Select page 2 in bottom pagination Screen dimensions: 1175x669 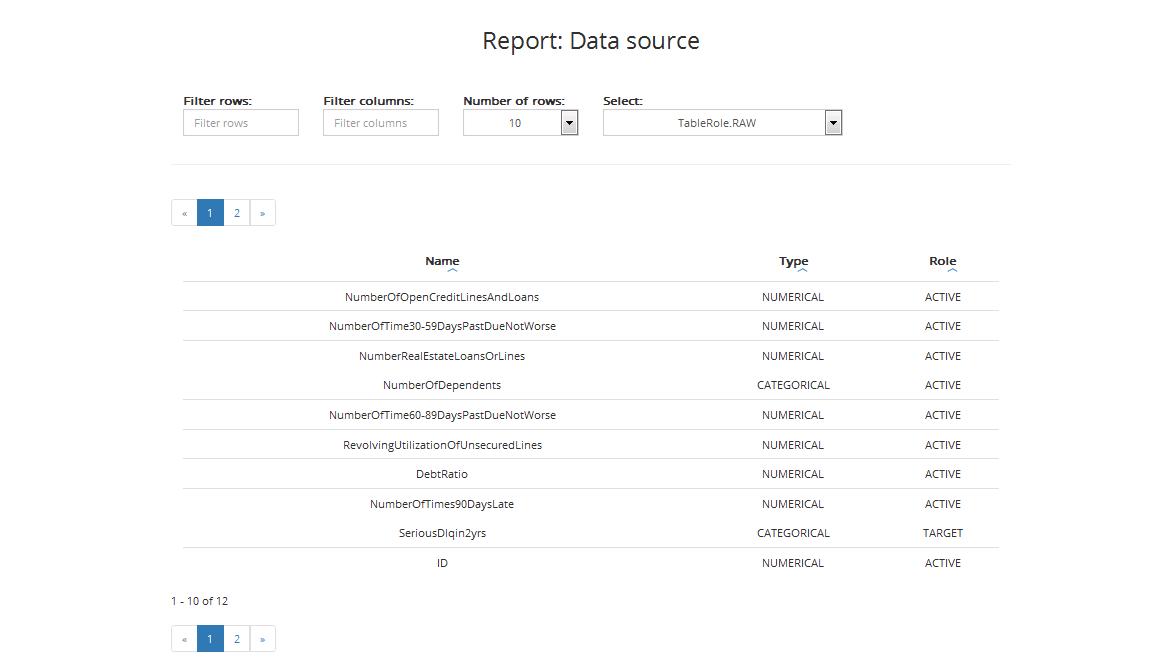point(237,639)
